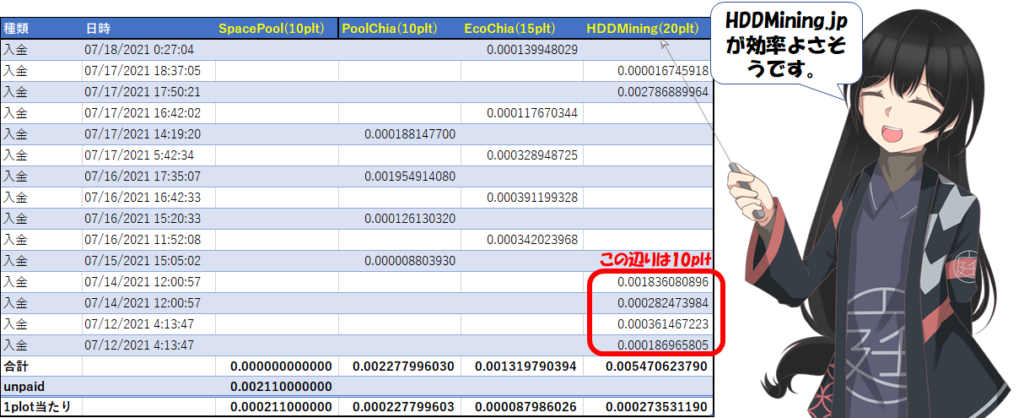Select SpacePool total 0.000000000000
This screenshot has height=418, width=1024.
point(281,366)
